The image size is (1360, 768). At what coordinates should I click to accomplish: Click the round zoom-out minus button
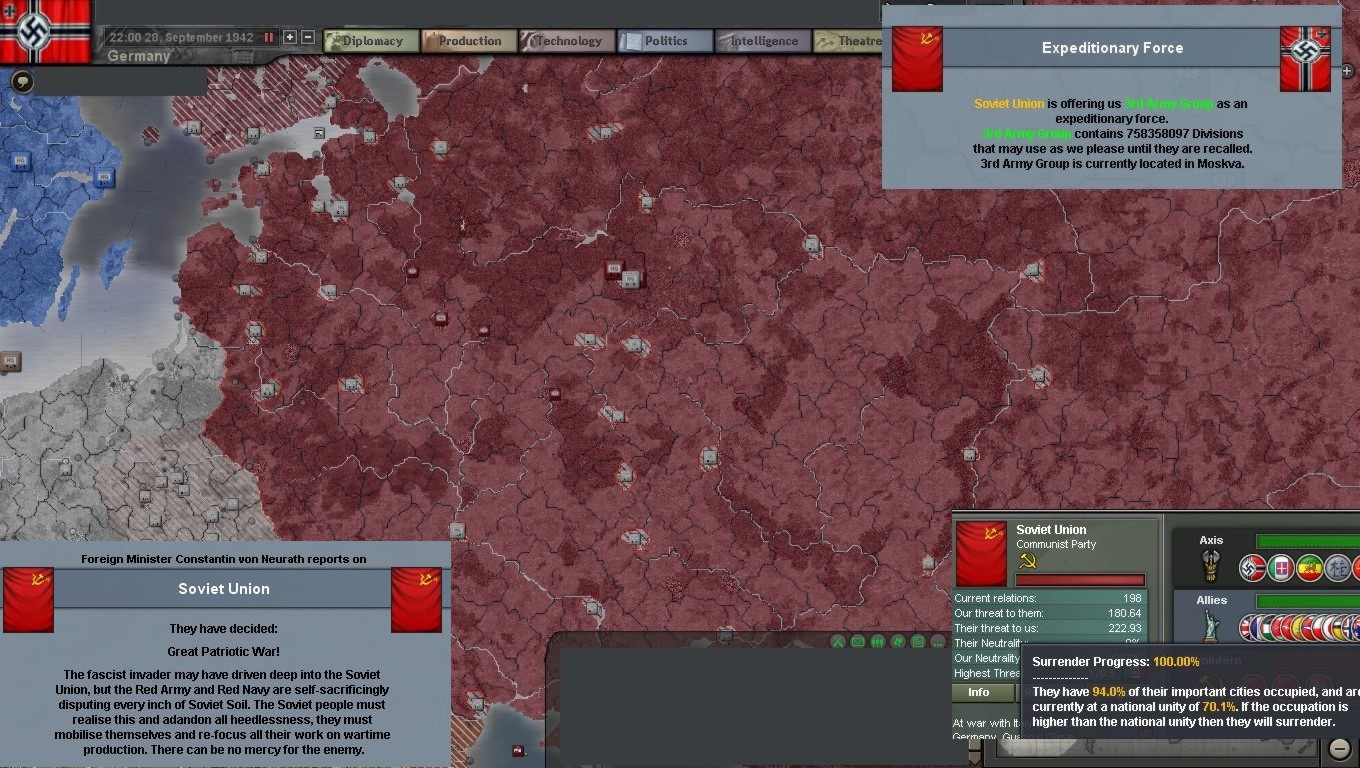[x=1340, y=747]
